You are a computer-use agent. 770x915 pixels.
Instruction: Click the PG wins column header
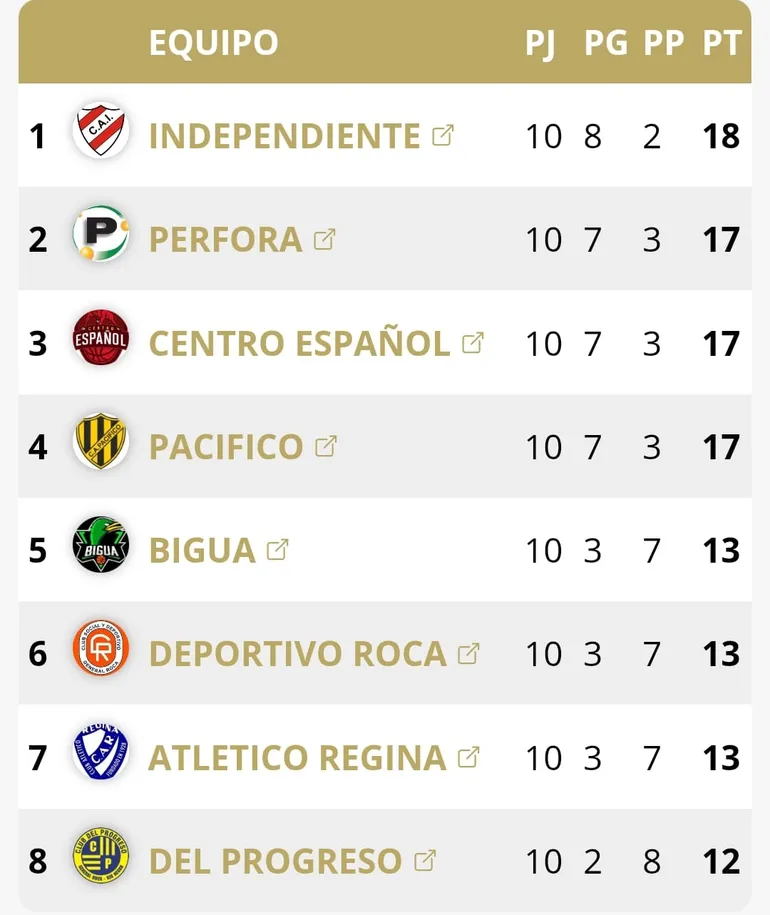point(606,43)
